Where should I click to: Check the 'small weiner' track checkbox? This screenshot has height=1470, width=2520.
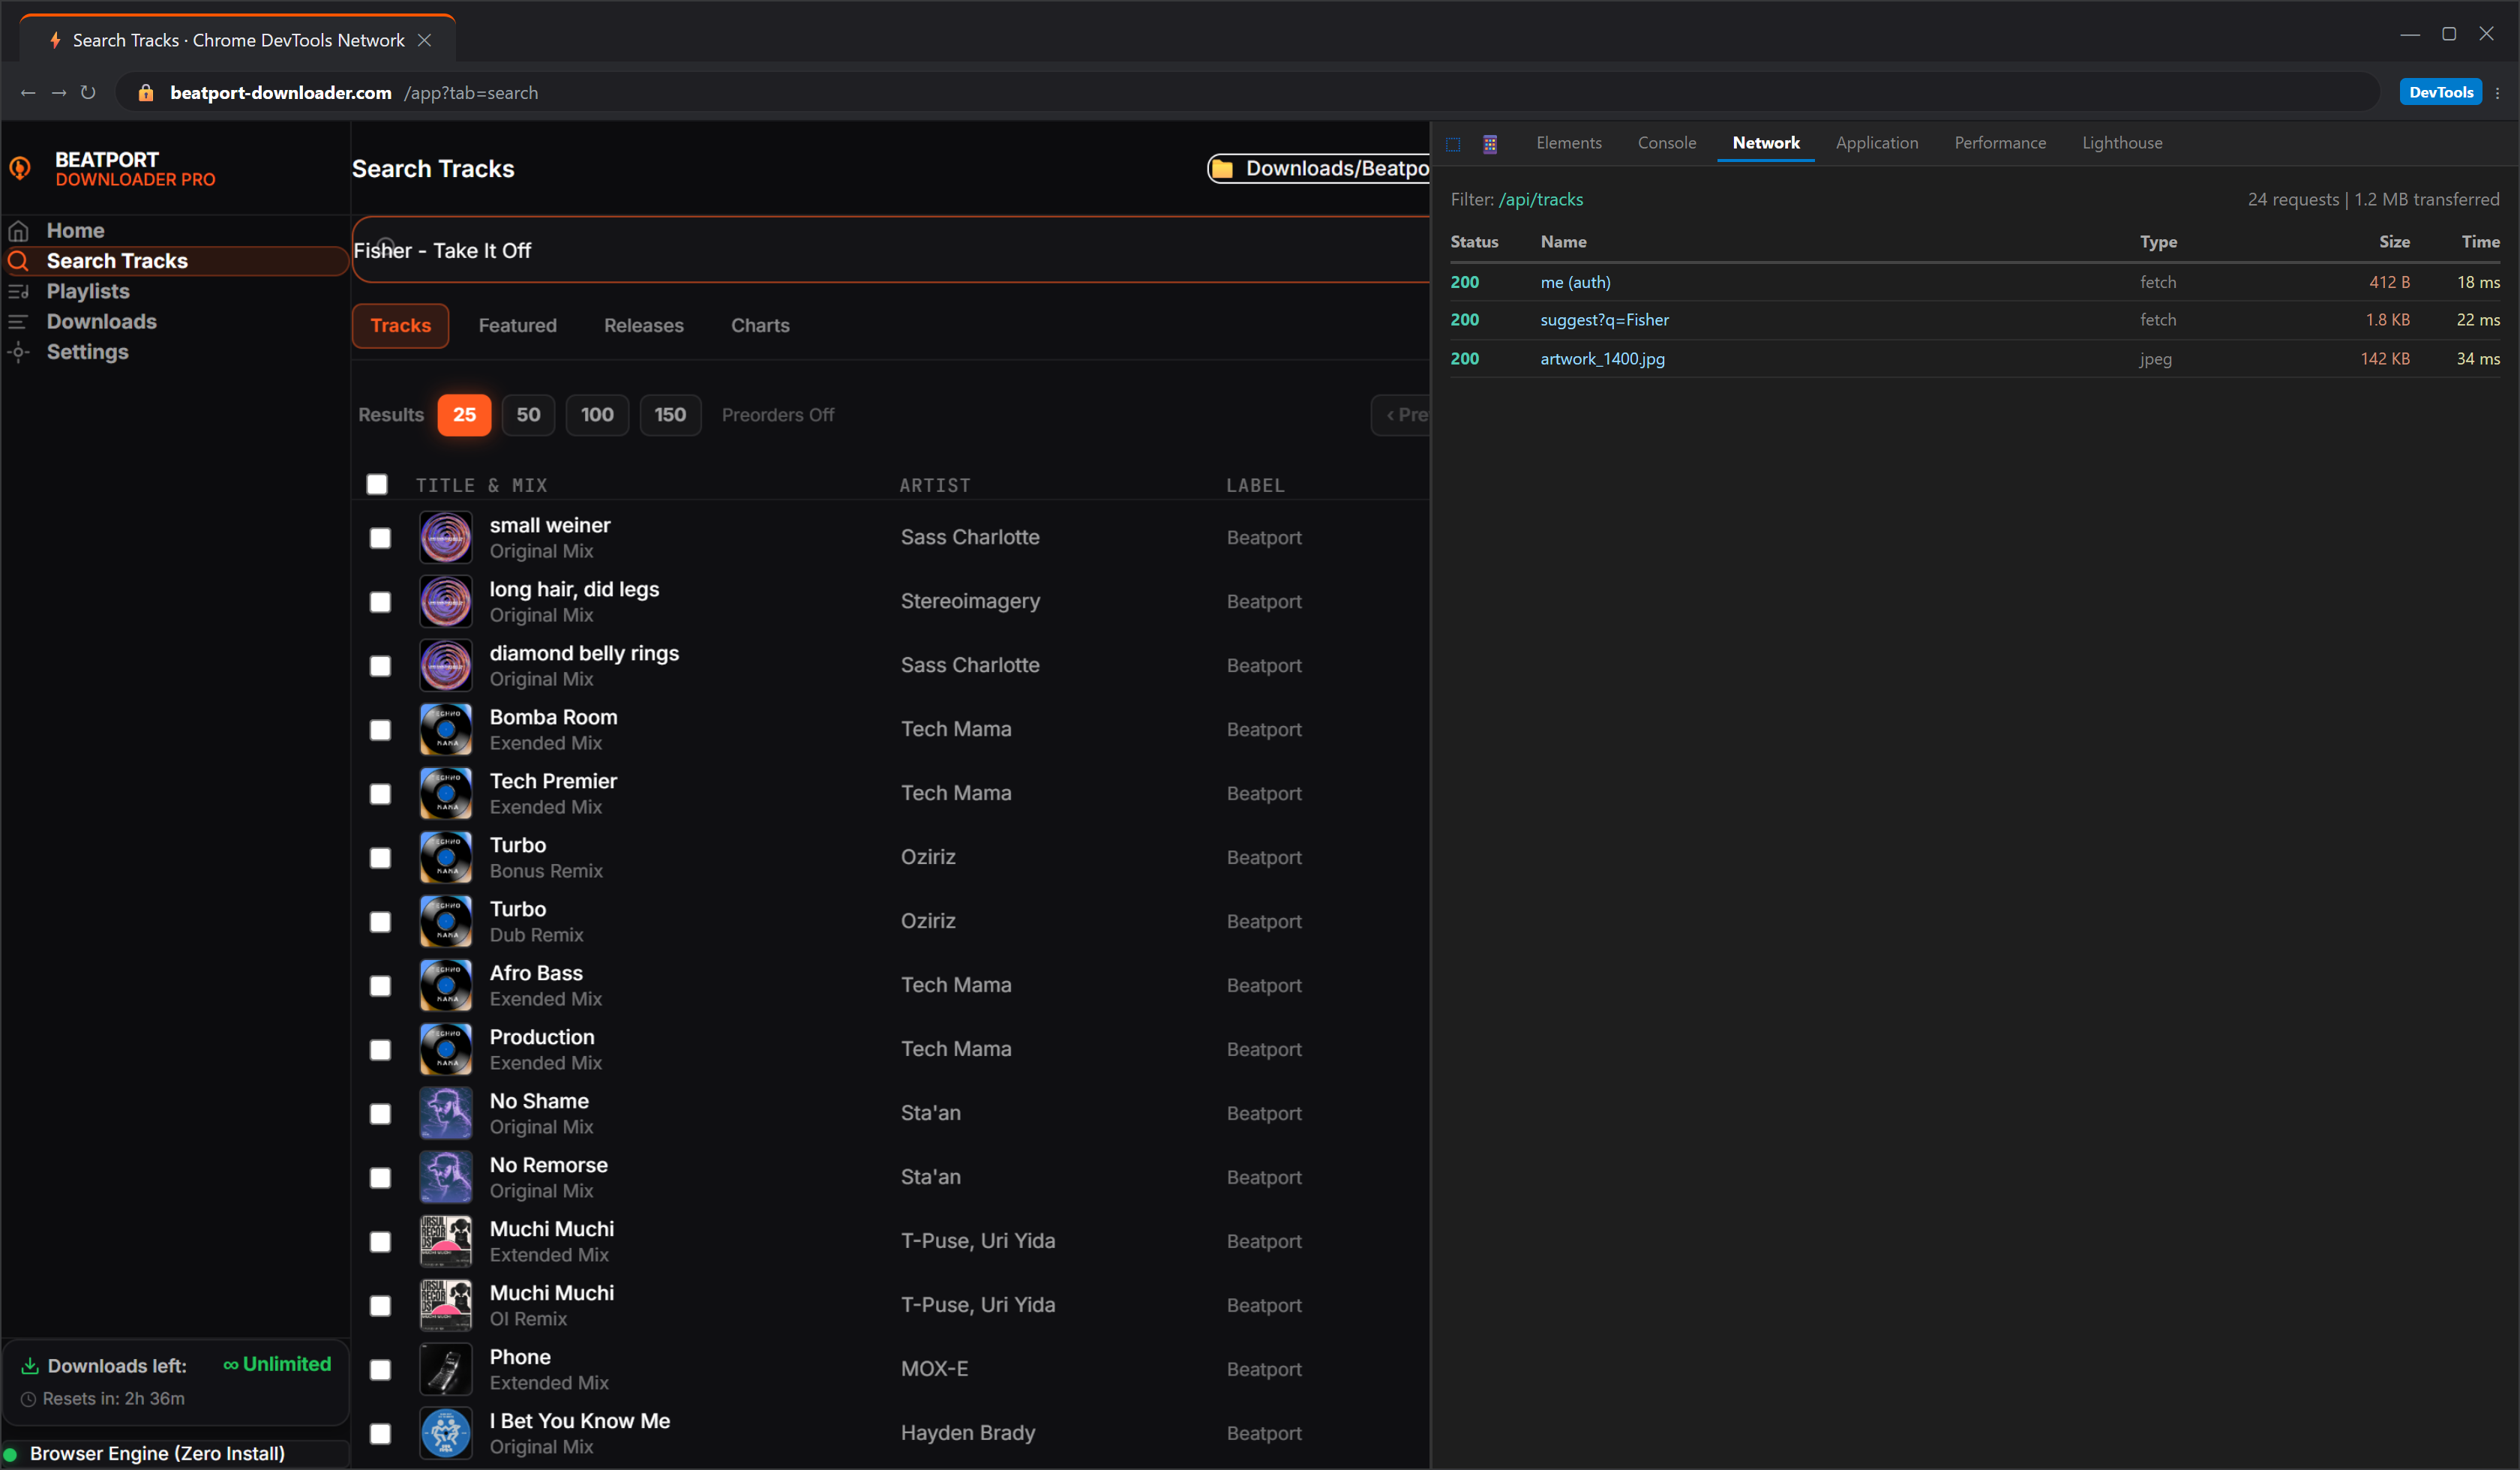point(380,538)
